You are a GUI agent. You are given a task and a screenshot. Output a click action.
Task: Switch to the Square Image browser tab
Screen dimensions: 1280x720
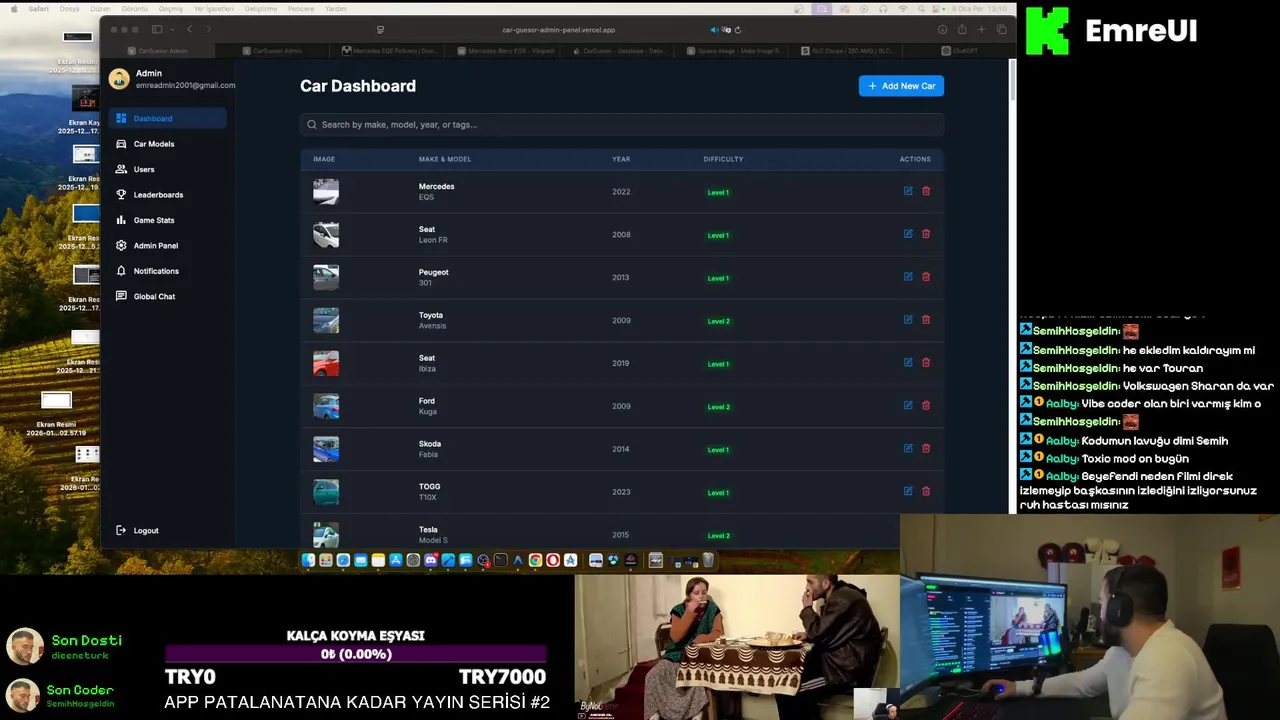pos(732,50)
